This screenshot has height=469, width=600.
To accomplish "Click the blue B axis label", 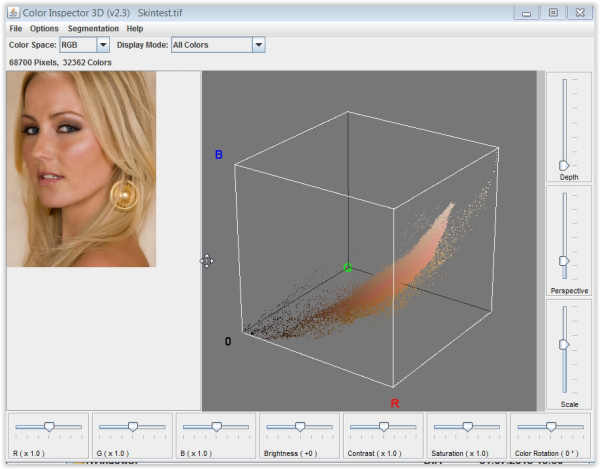I will click(219, 154).
